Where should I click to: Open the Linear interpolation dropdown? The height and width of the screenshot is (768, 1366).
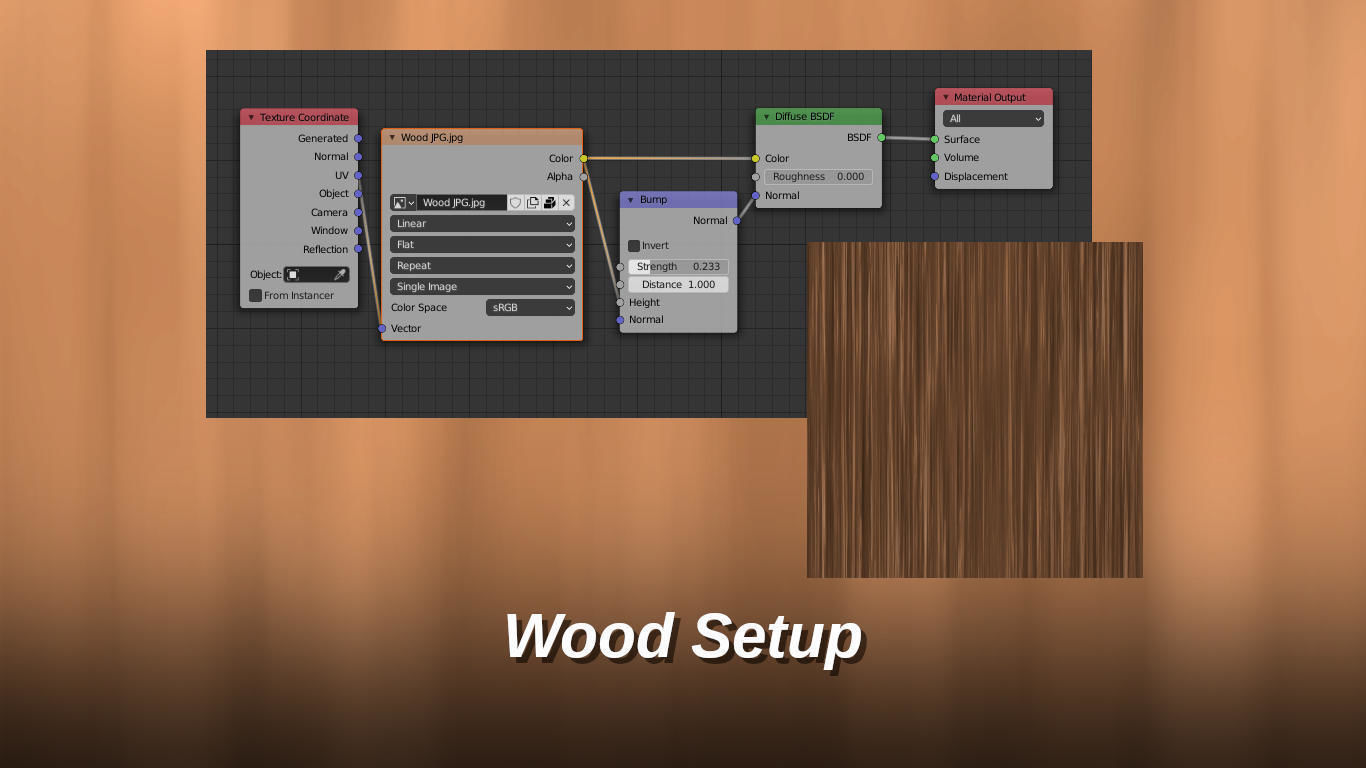[482, 224]
